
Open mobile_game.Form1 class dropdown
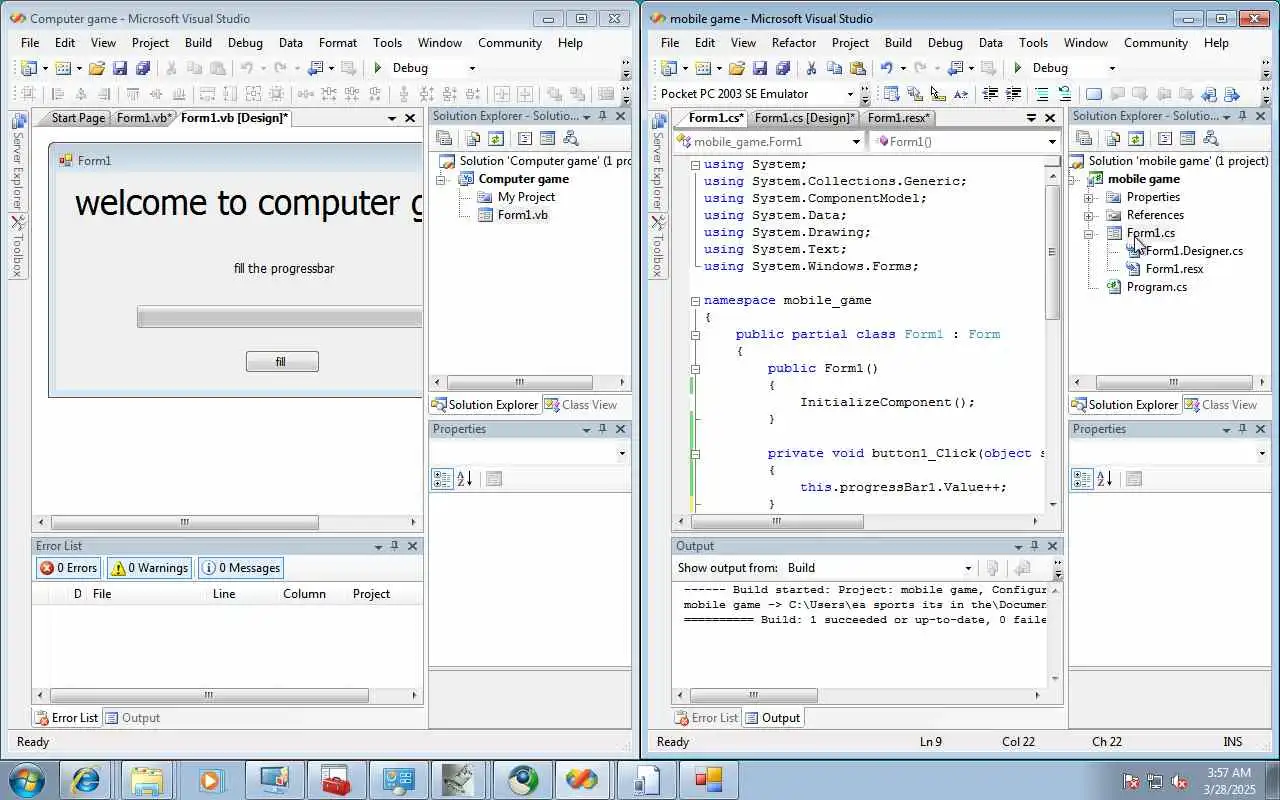(x=856, y=142)
